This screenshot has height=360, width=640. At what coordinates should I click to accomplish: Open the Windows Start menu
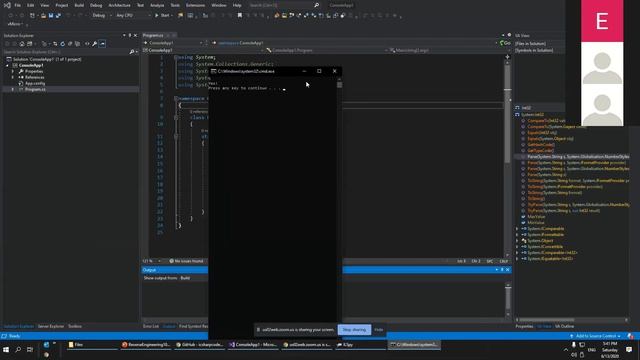pos(6,350)
